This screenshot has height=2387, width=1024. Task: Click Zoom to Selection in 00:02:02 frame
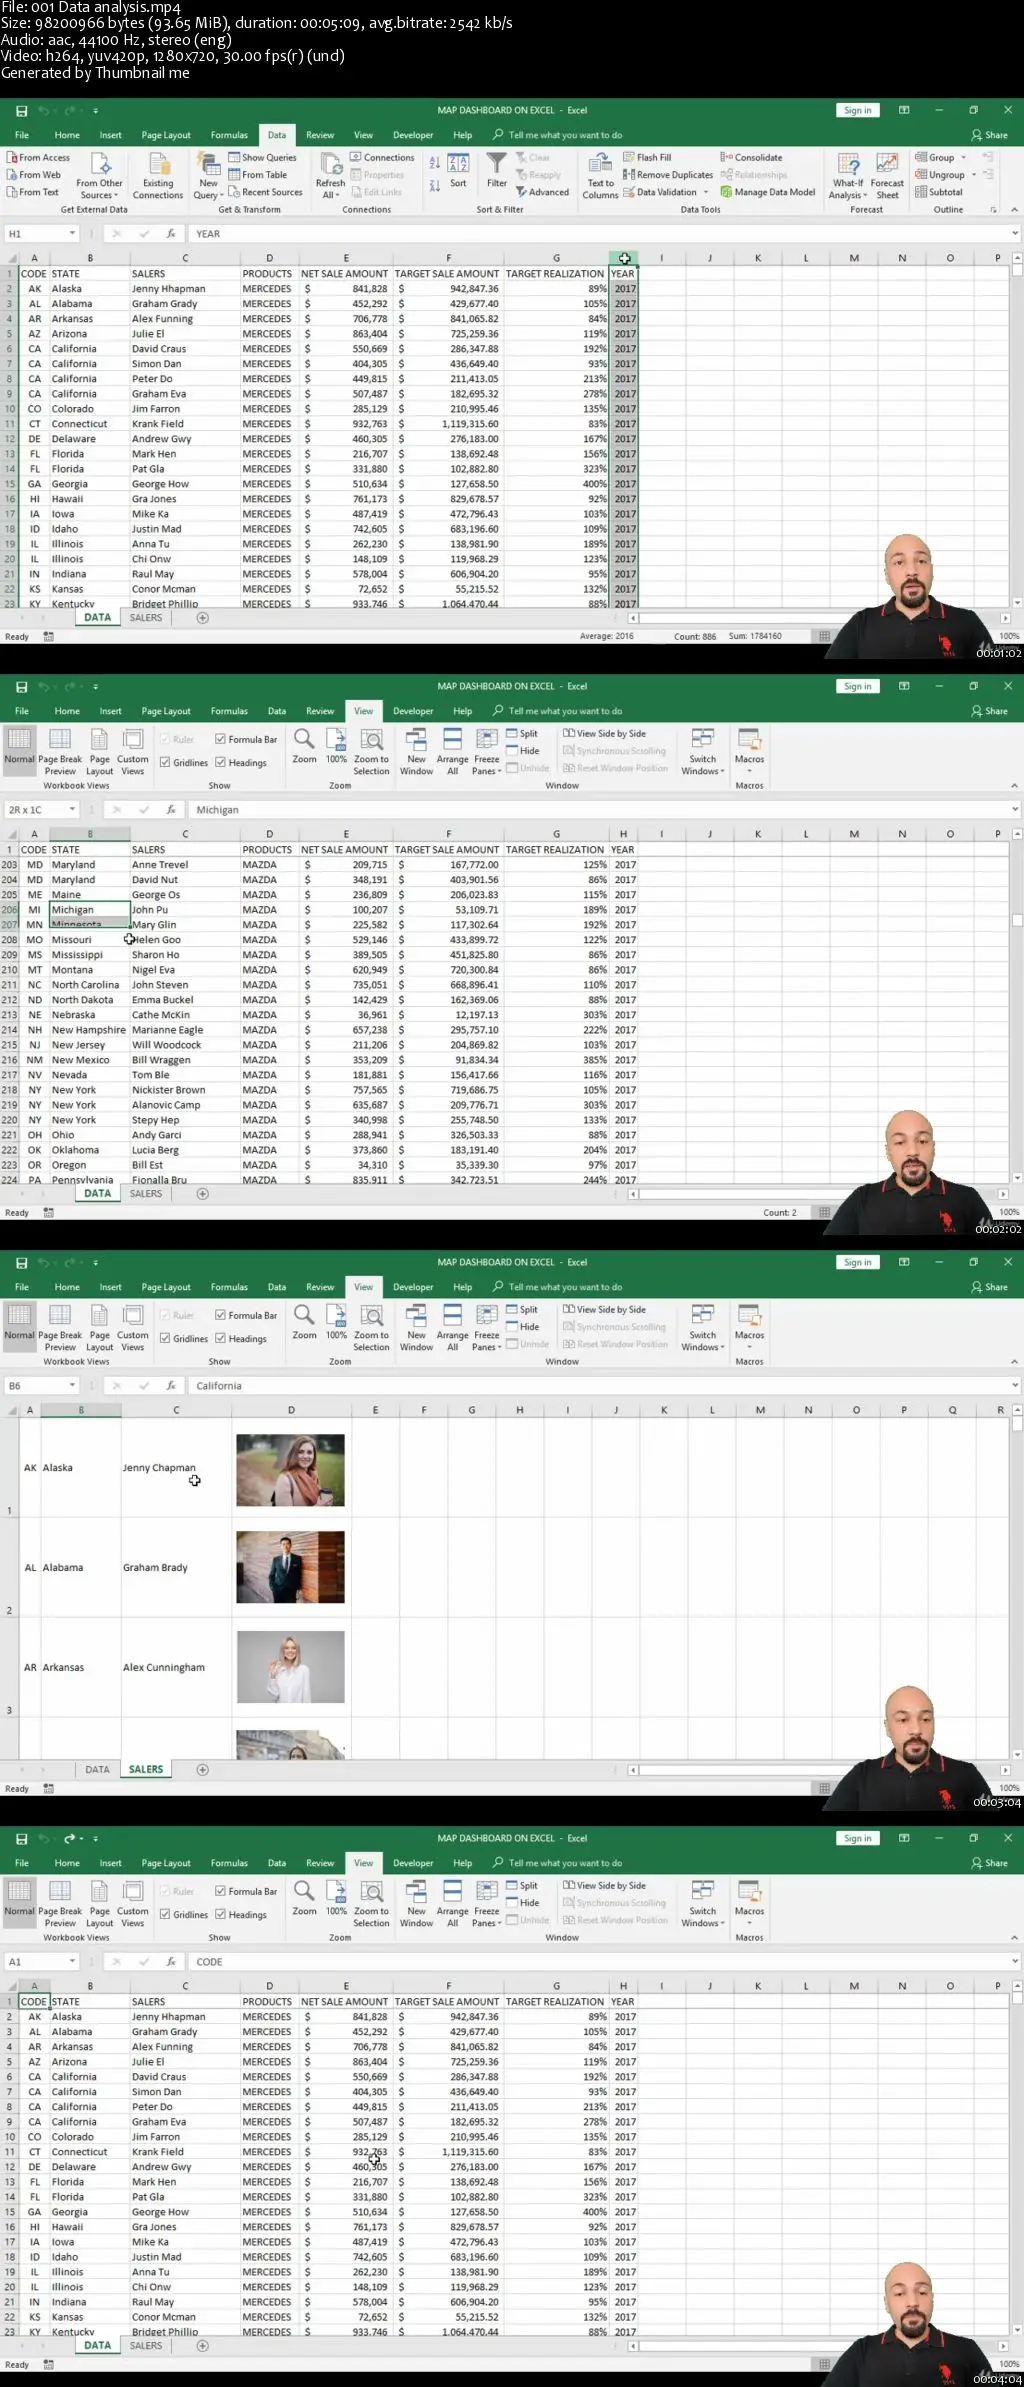pos(371,752)
